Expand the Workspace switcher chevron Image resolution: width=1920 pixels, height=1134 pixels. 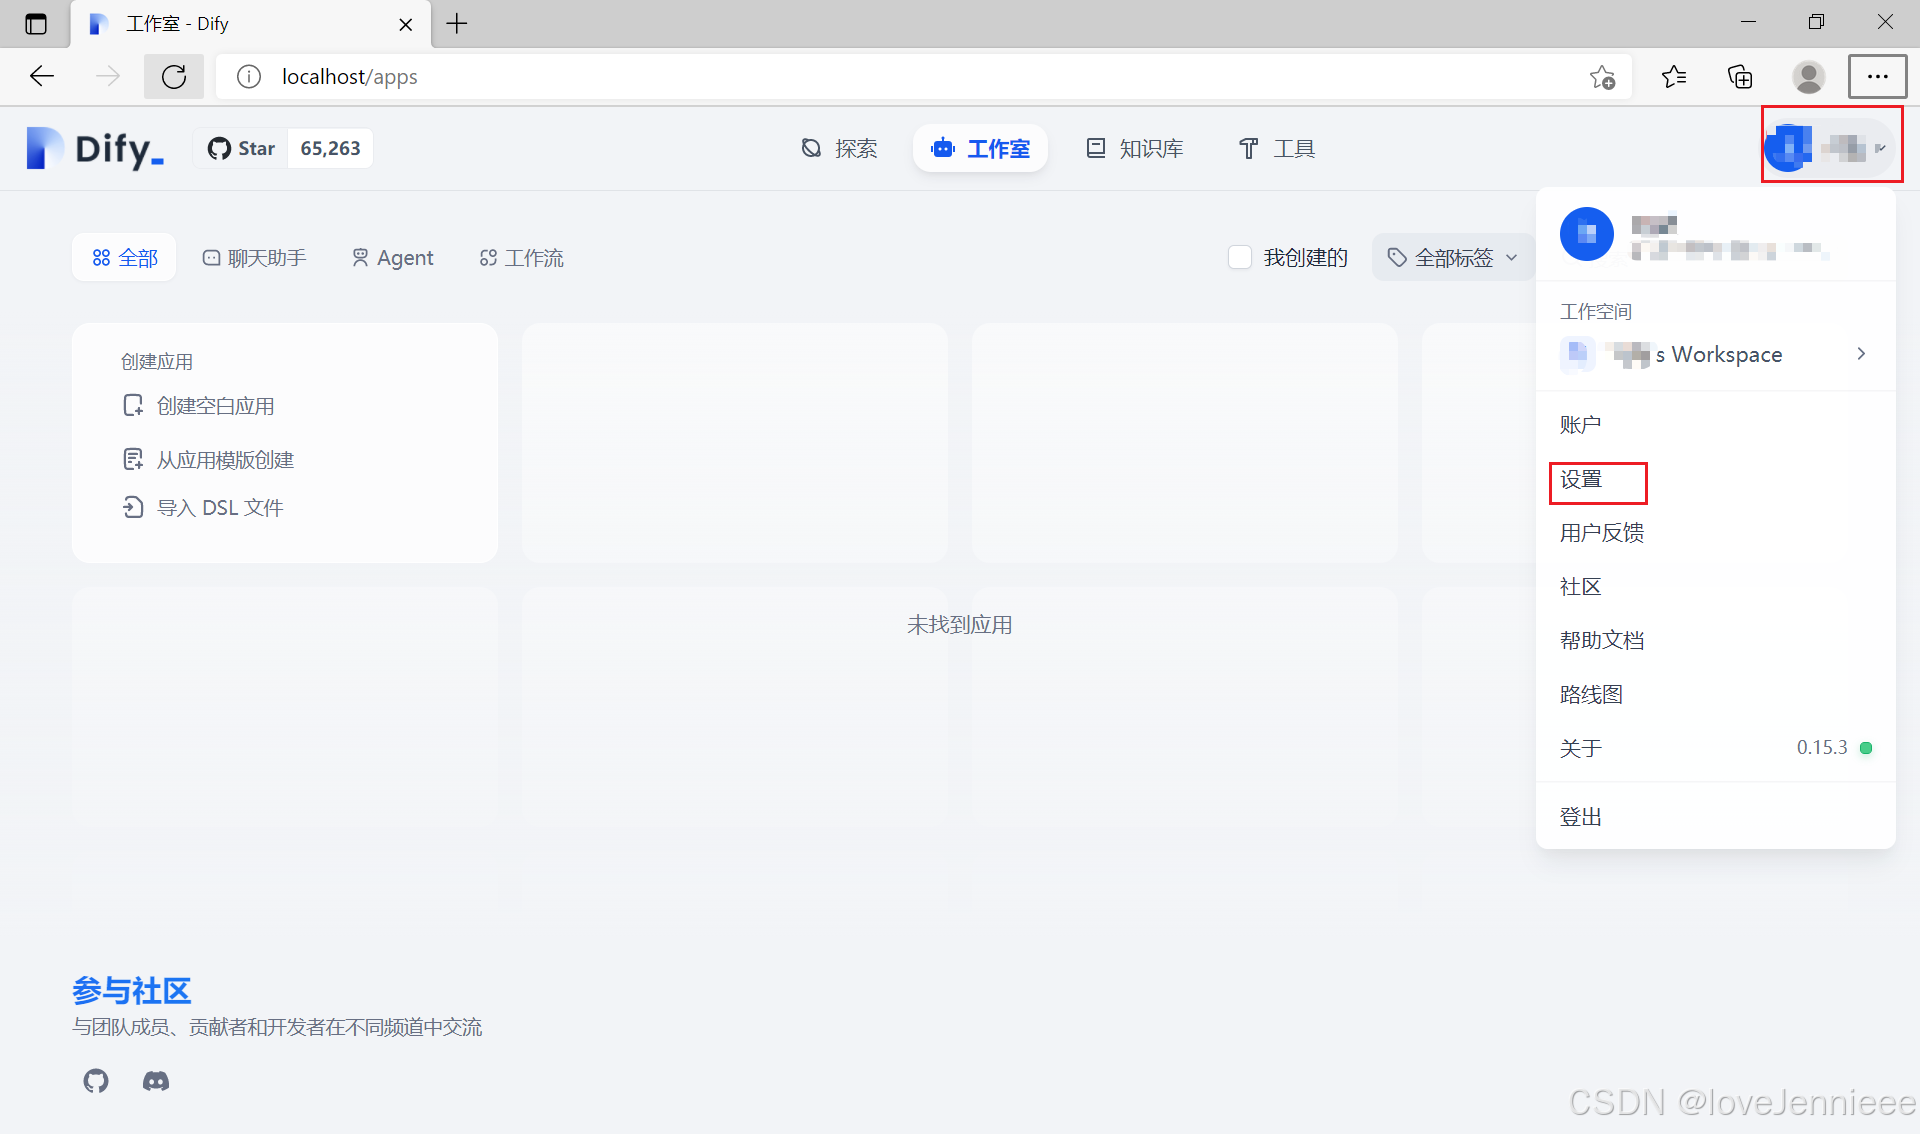(1861, 354)
